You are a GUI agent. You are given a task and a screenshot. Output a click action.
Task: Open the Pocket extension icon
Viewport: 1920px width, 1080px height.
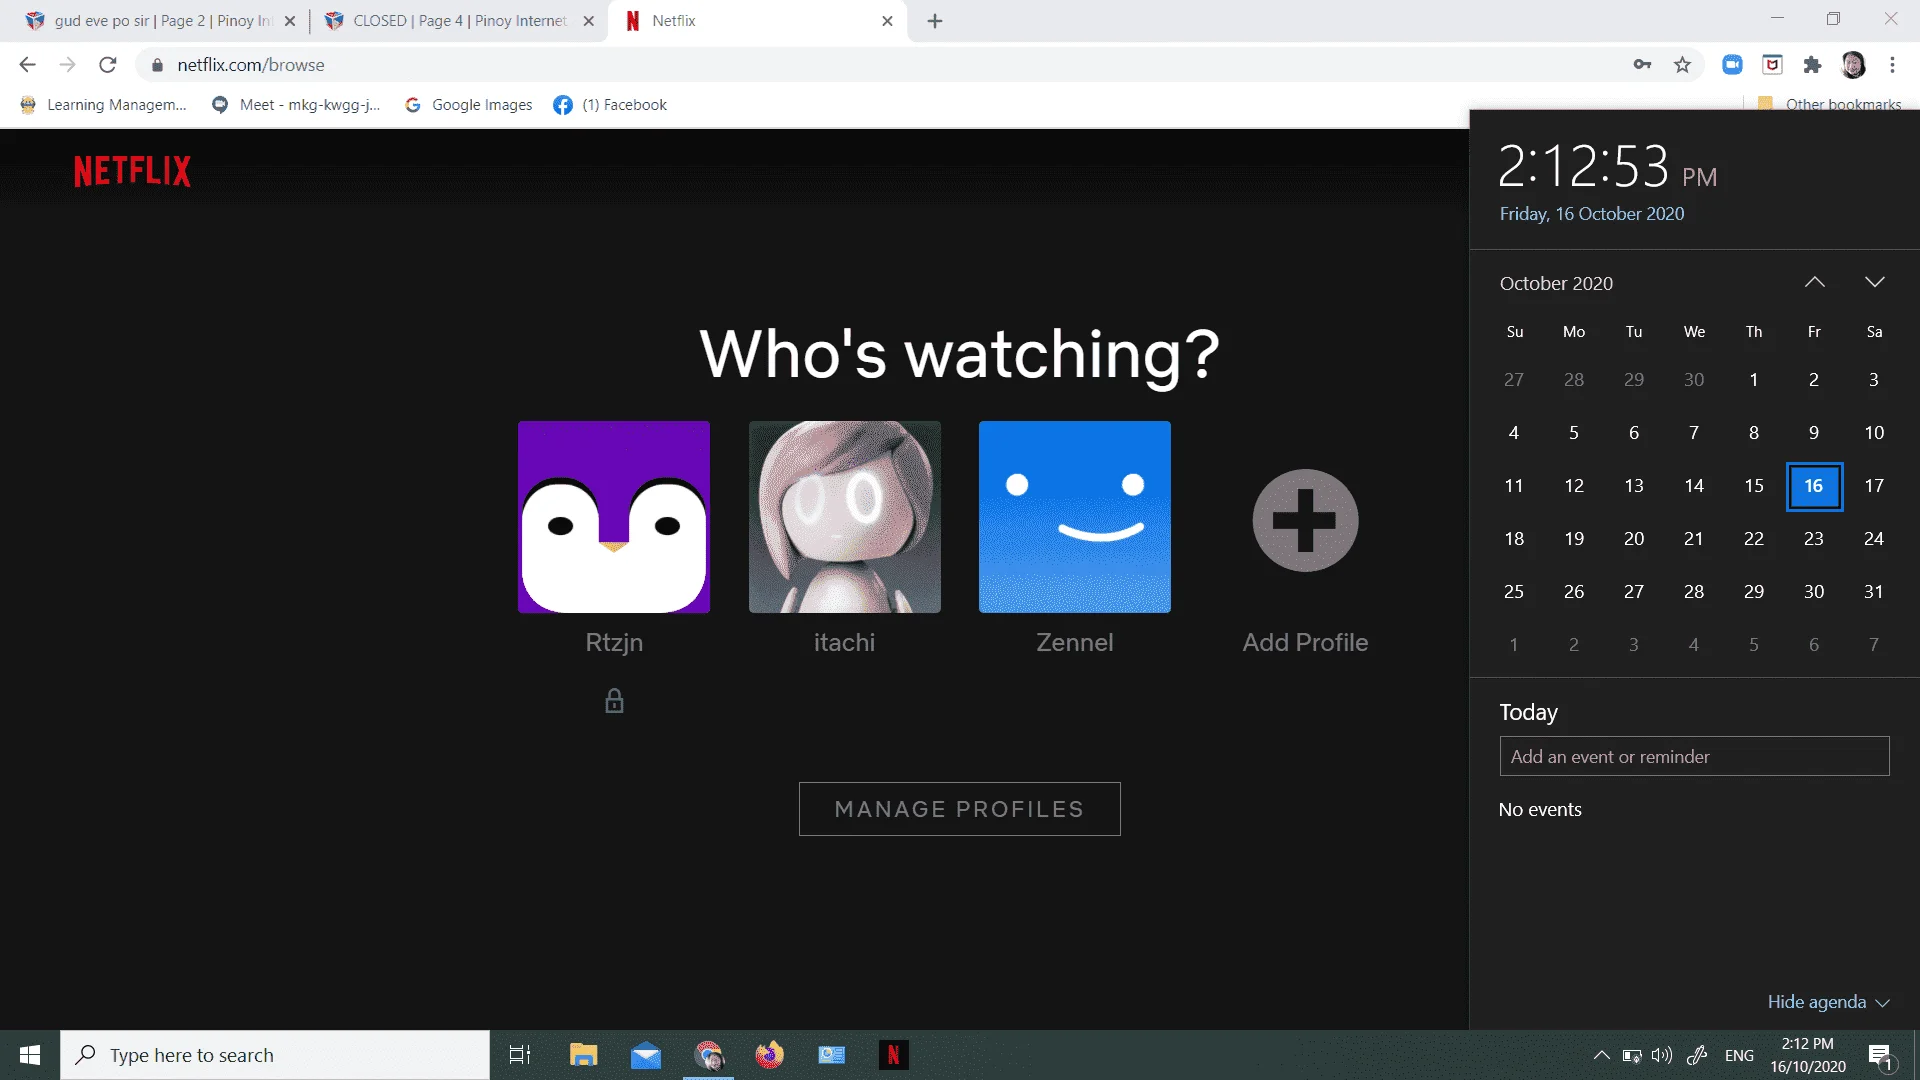pyautogui.click(x=1772, y=65)
